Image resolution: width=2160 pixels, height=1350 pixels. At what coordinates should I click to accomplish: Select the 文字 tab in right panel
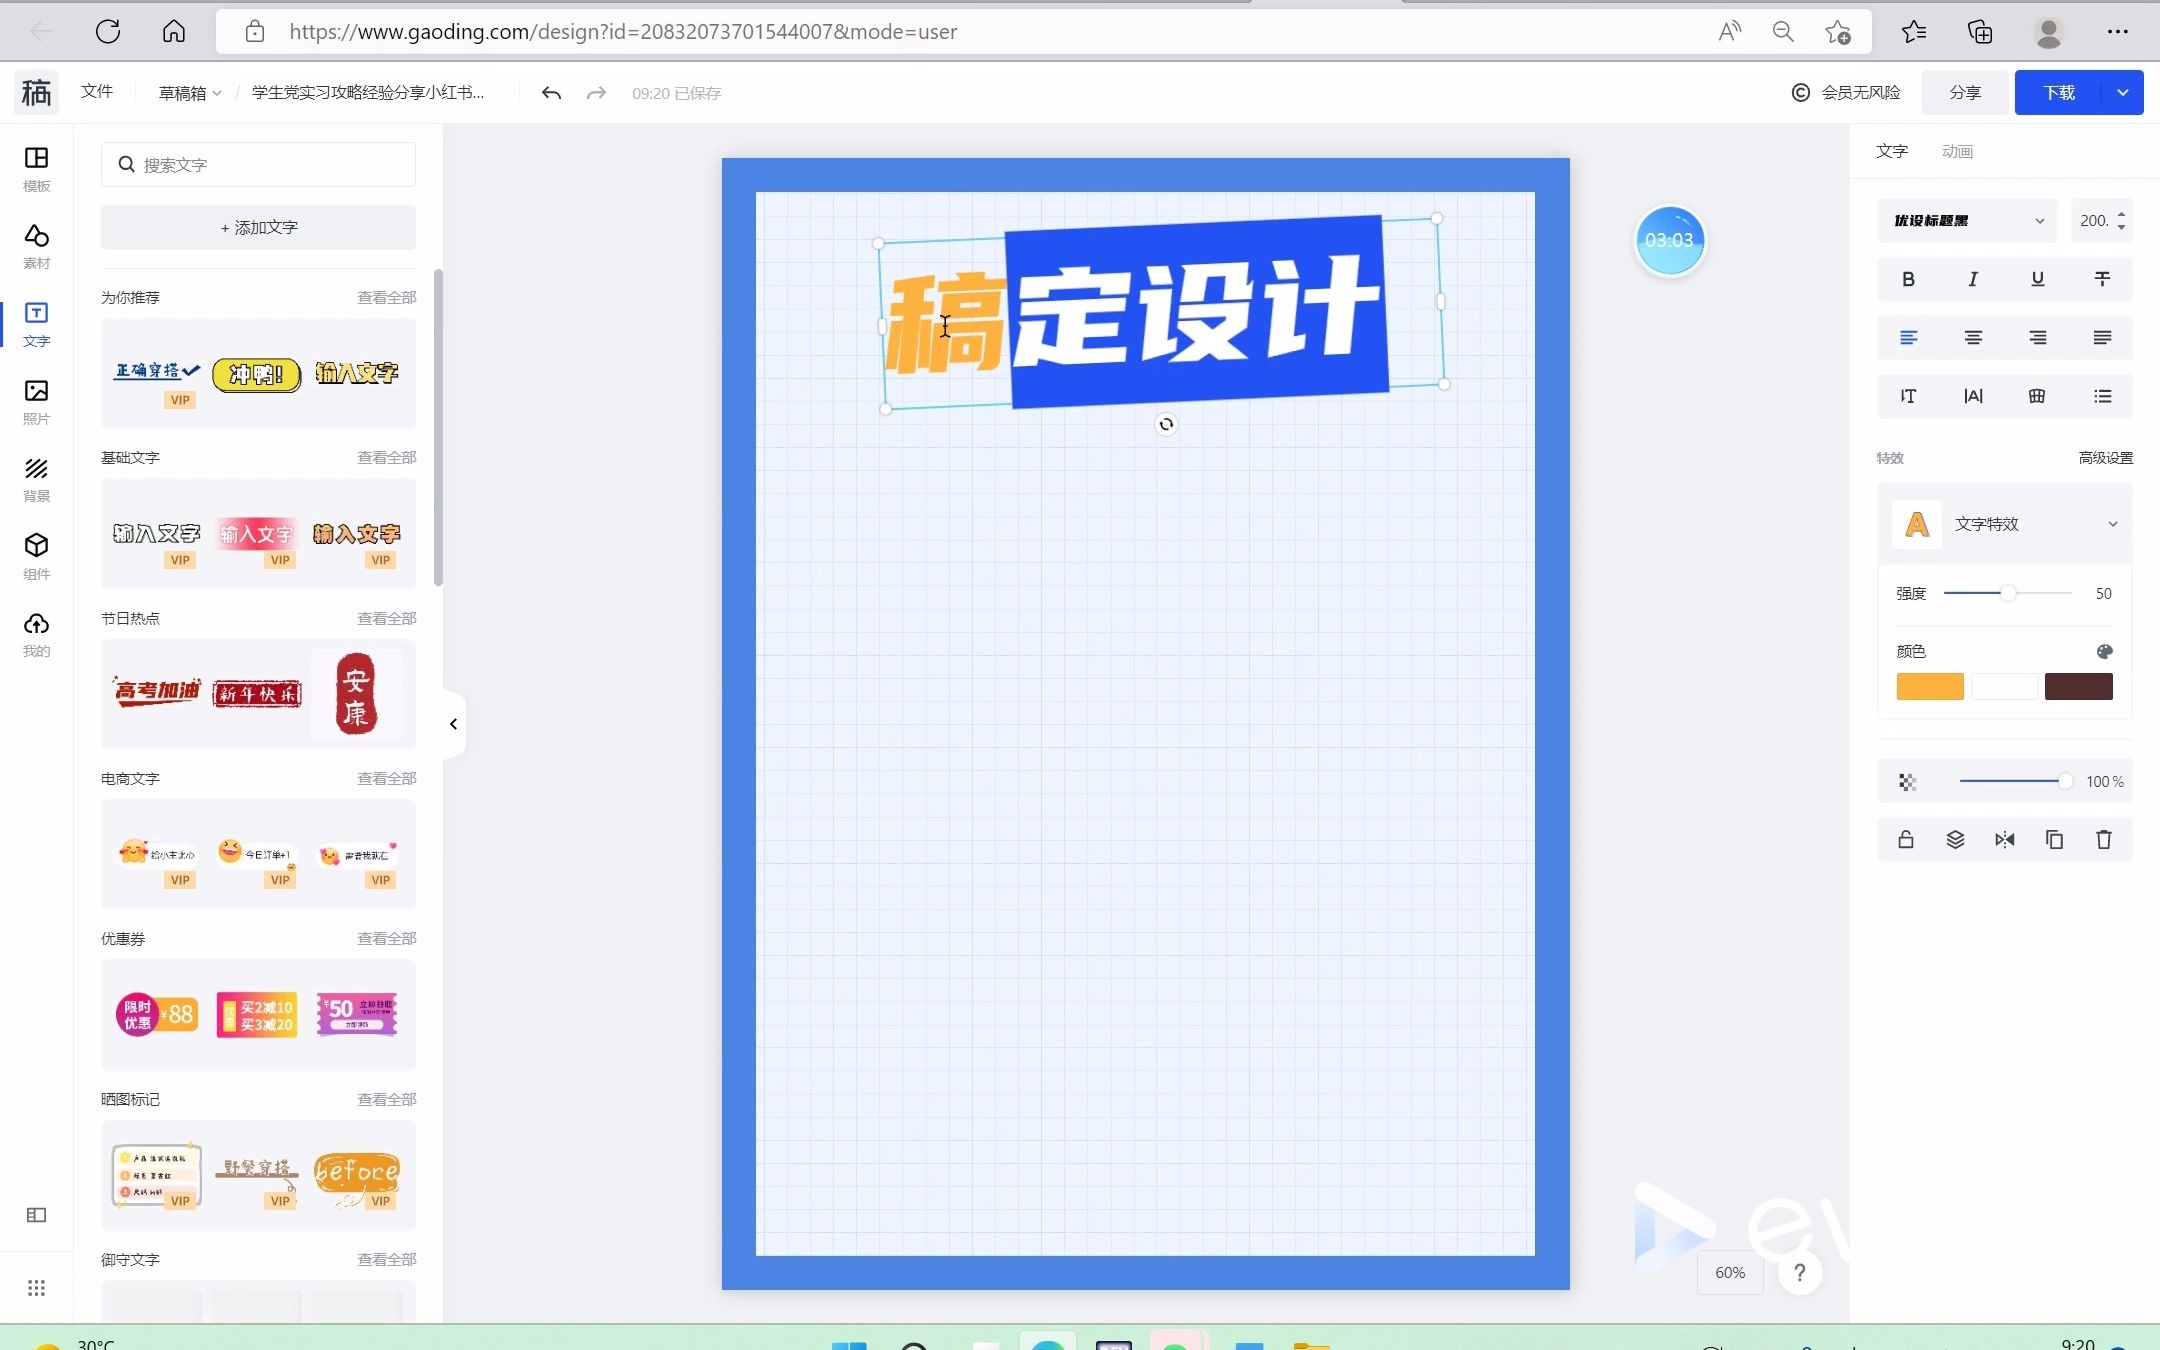click(x=1892, y=151)
